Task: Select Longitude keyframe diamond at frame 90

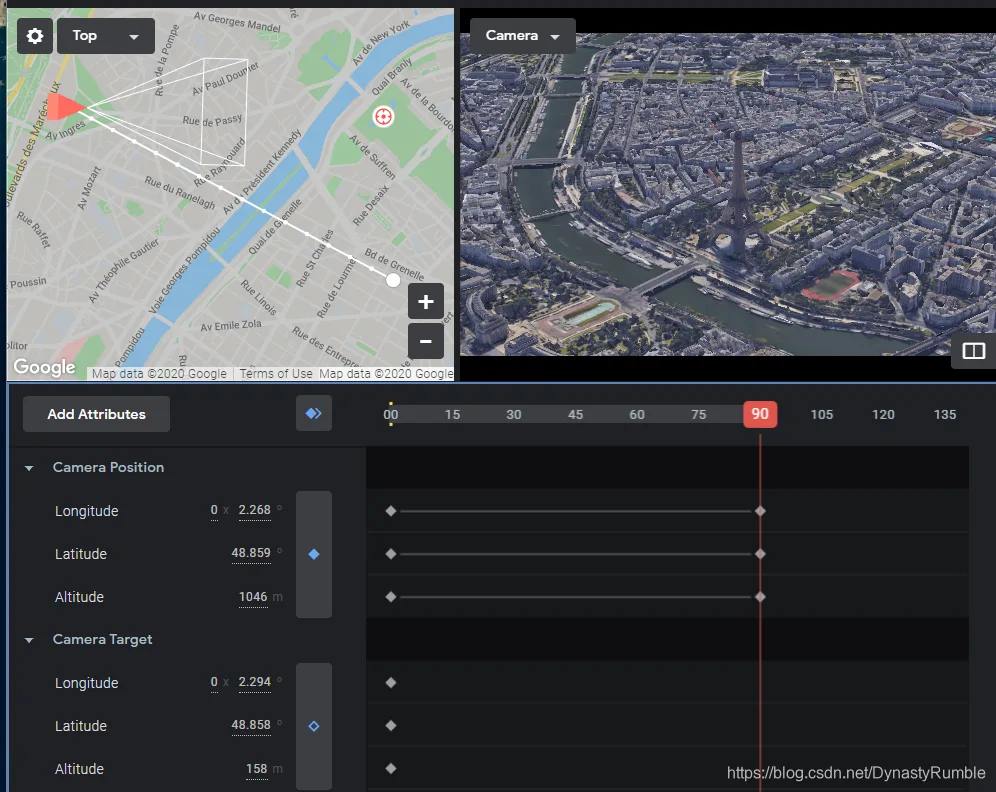Action: (x=760, y=511)
